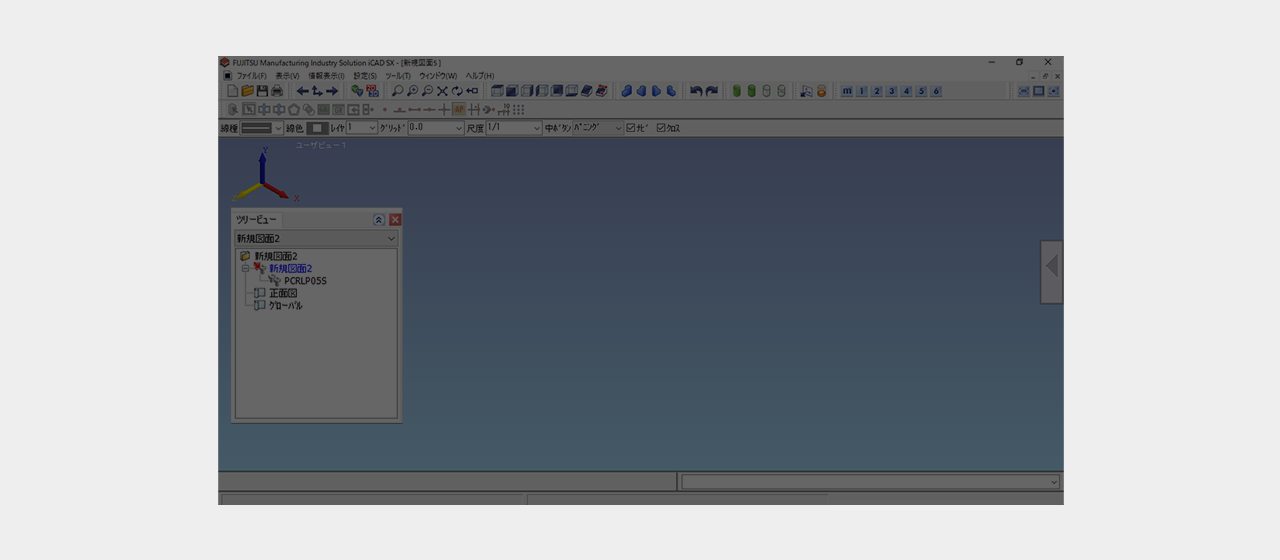Collapse the blue 新規図面2 tree node
1280x560 pixels.
coord(245,269)
